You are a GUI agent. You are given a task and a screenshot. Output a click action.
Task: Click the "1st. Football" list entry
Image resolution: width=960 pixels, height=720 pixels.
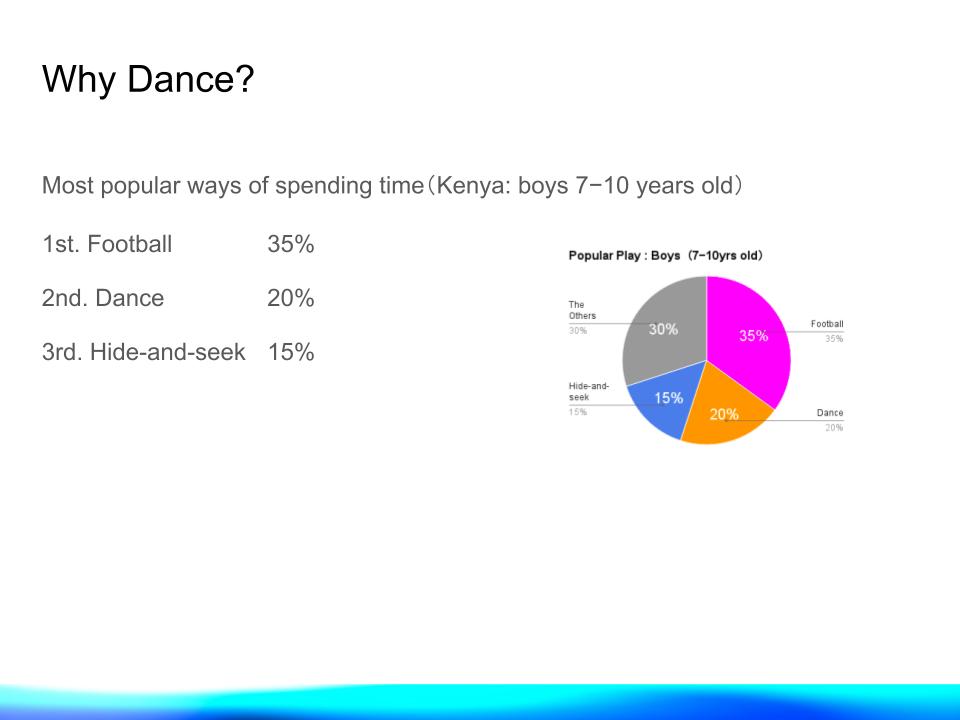point(107,244)
